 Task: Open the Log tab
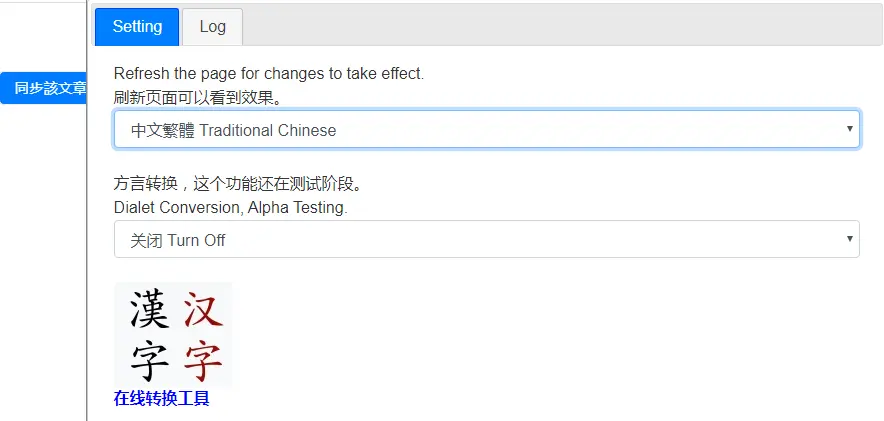point(212,27)
